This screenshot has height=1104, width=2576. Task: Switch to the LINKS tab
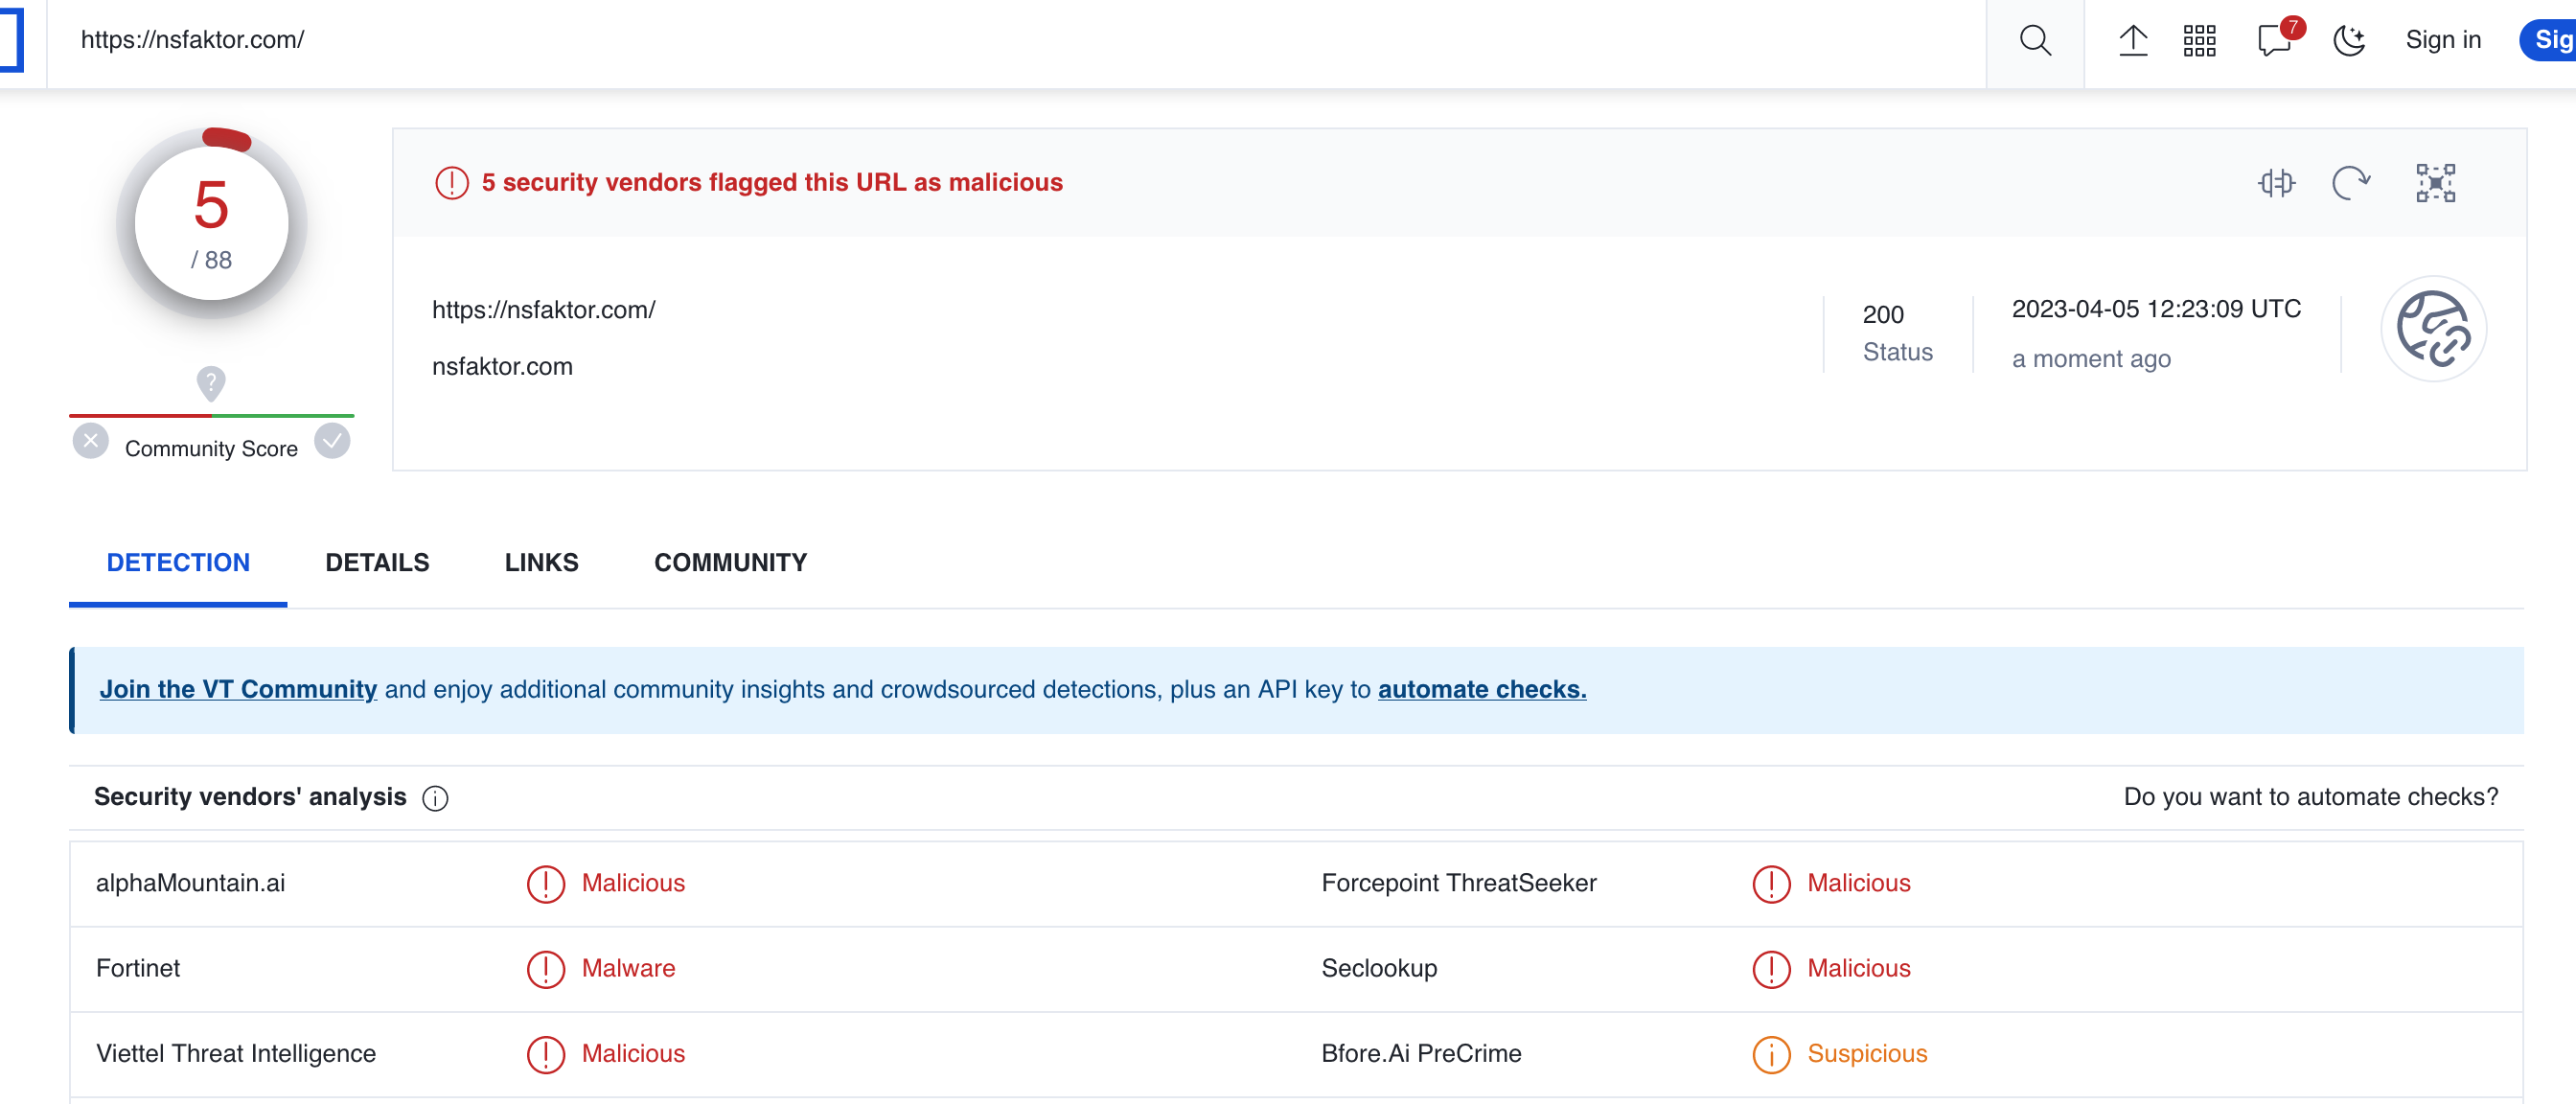click(x=541, y=563)
